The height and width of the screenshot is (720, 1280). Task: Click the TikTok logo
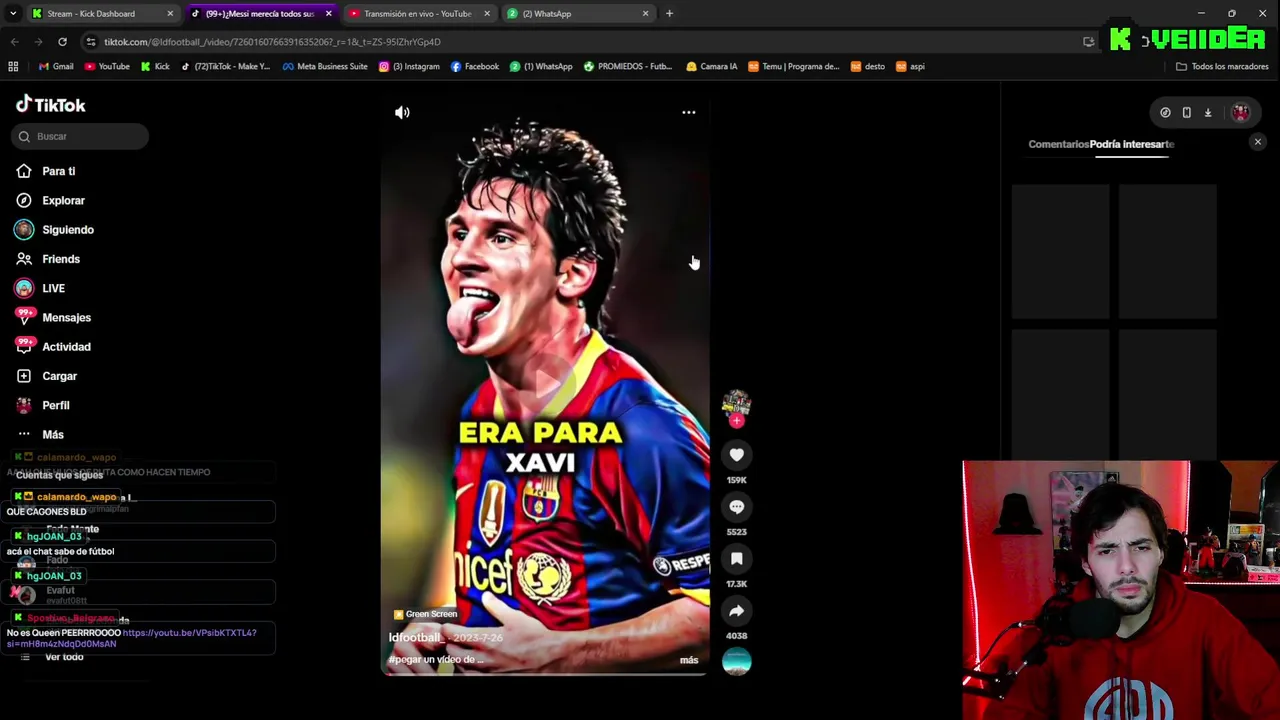coord(50,105)
